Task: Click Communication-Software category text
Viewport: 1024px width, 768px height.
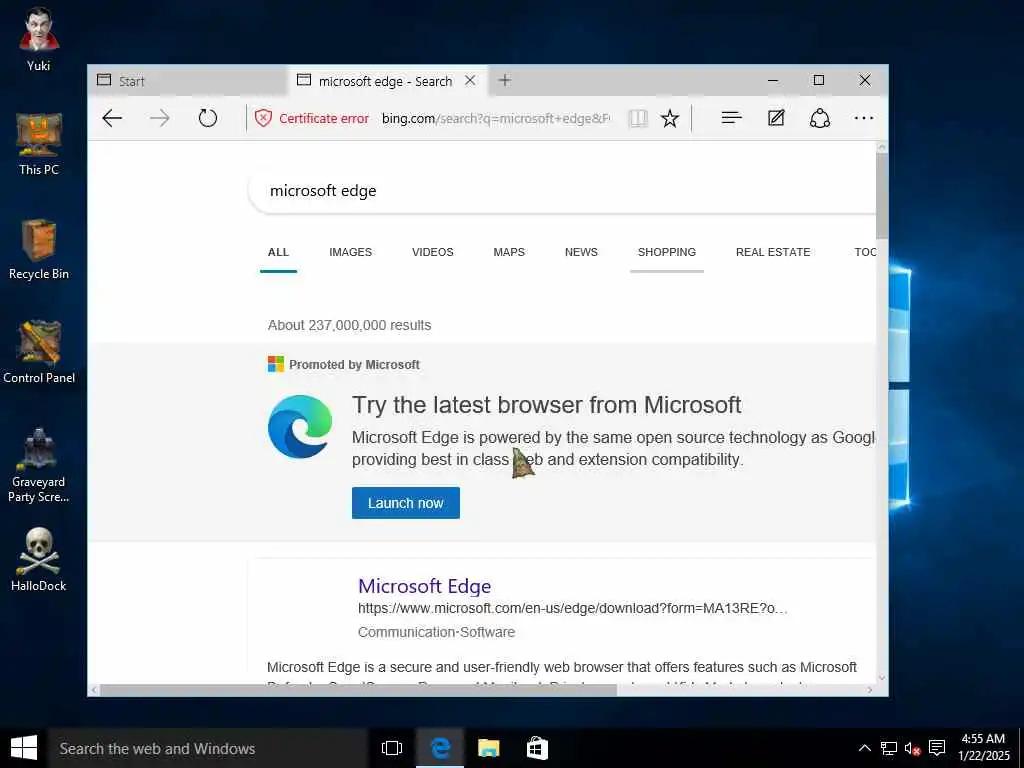Action: coord(436,632)
